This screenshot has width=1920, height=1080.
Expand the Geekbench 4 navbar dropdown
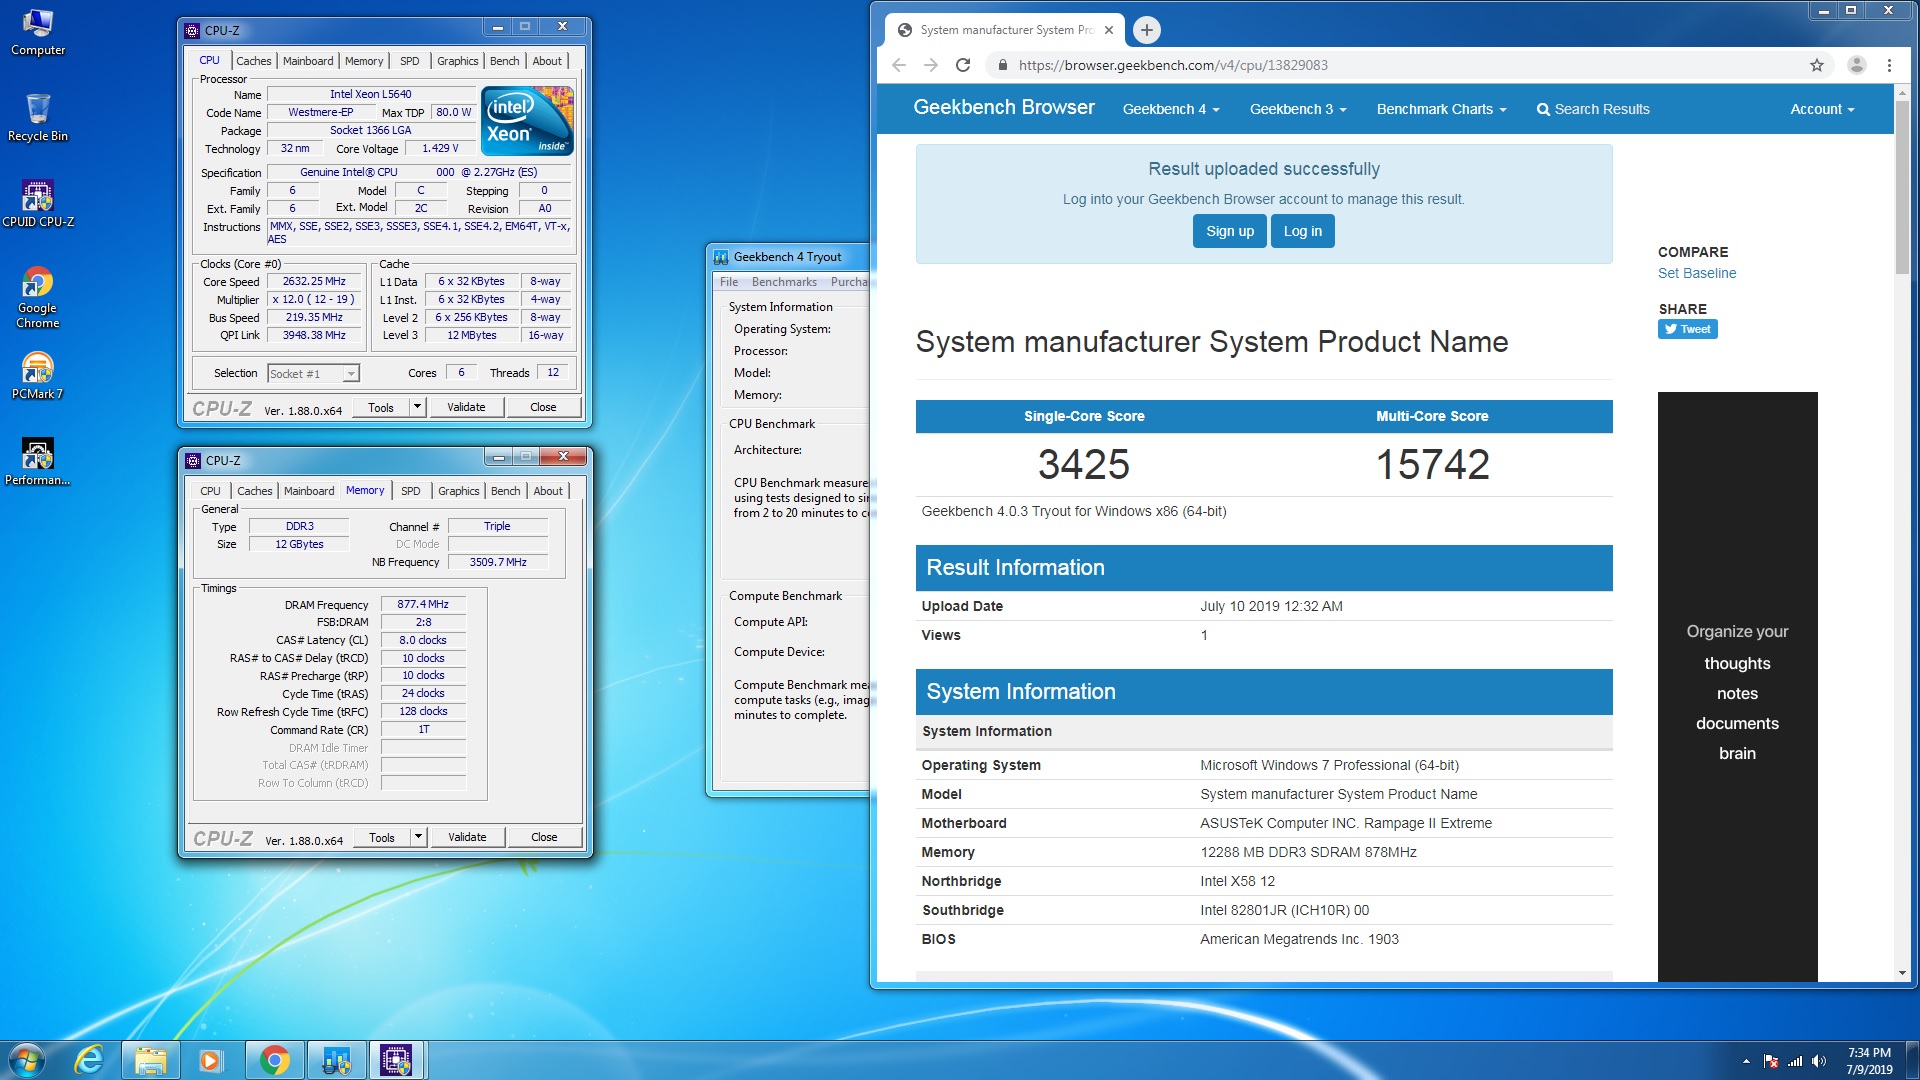click(x=1171, y=109)
